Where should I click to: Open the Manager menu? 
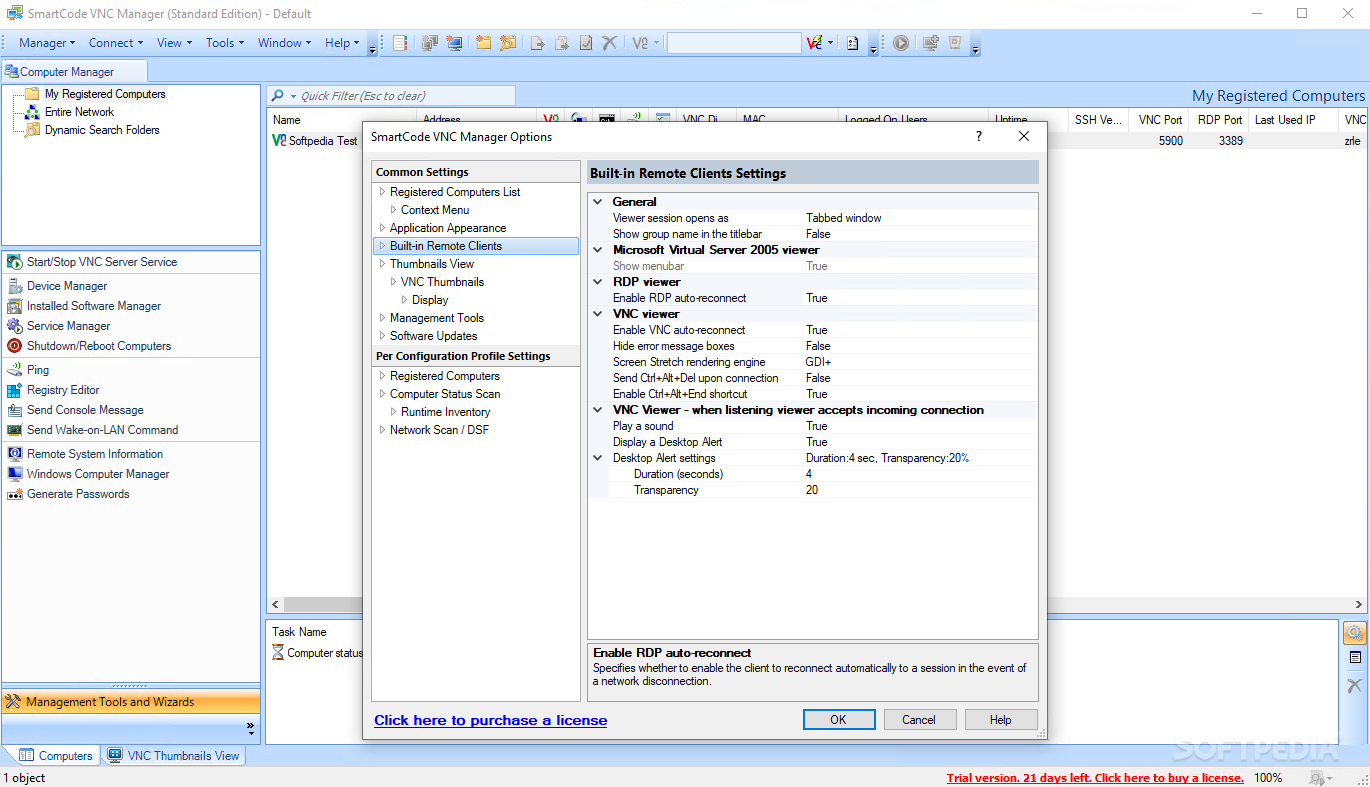coord(47,43)
